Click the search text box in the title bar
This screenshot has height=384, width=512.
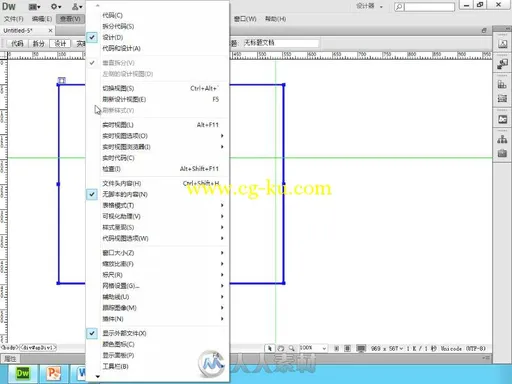tap(429, 7)
